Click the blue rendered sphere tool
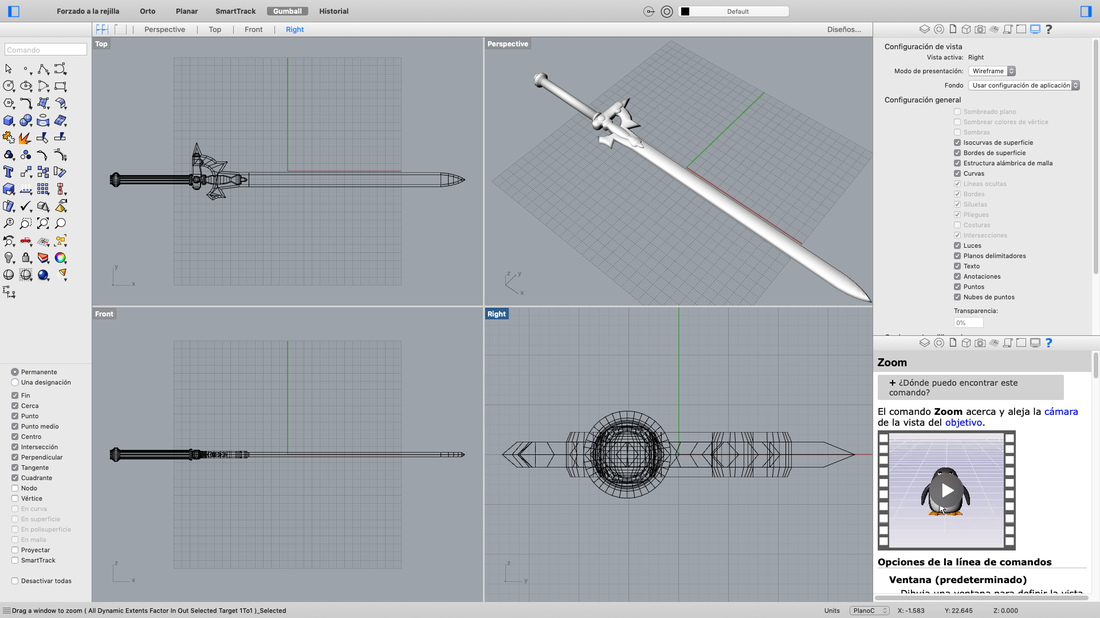 [43, 275]
